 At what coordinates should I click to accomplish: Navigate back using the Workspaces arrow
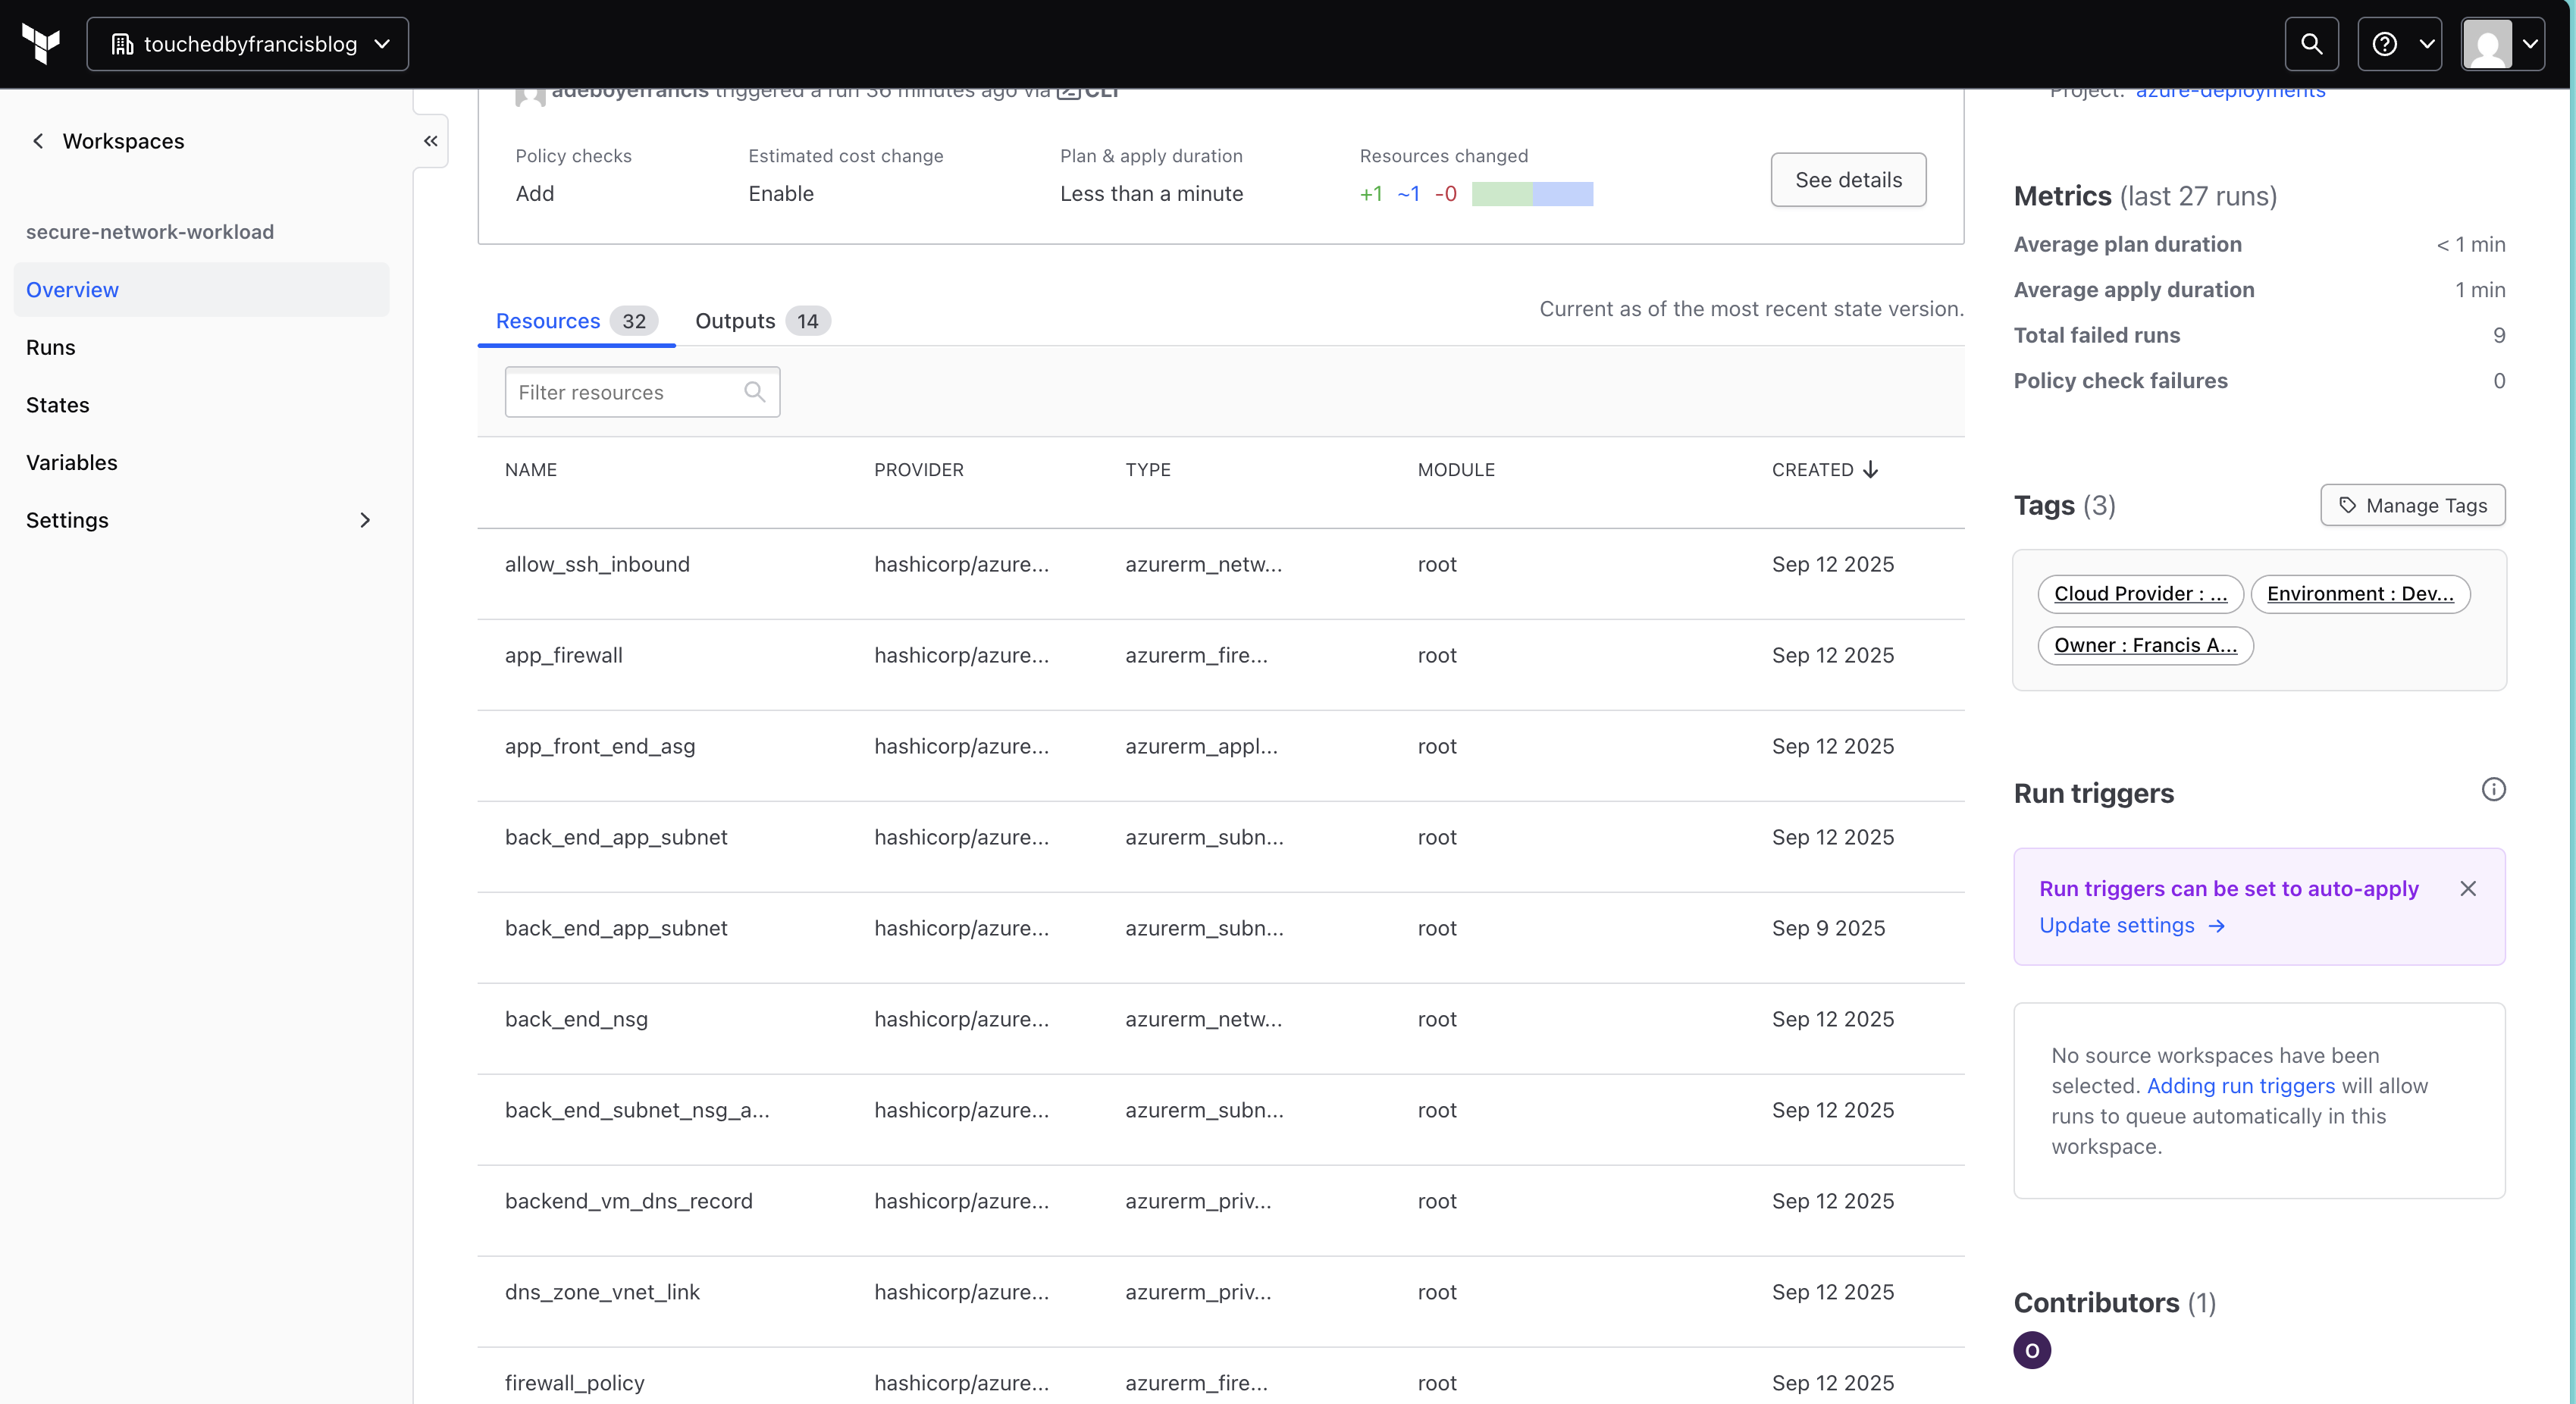(38, 140)
